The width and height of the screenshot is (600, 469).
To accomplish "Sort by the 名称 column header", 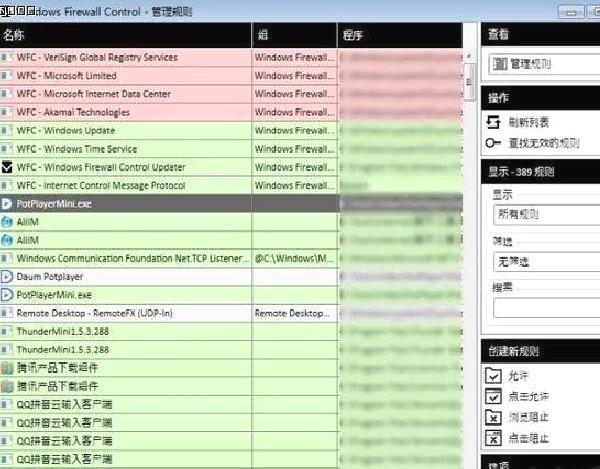I will click(x=126, y=35).
